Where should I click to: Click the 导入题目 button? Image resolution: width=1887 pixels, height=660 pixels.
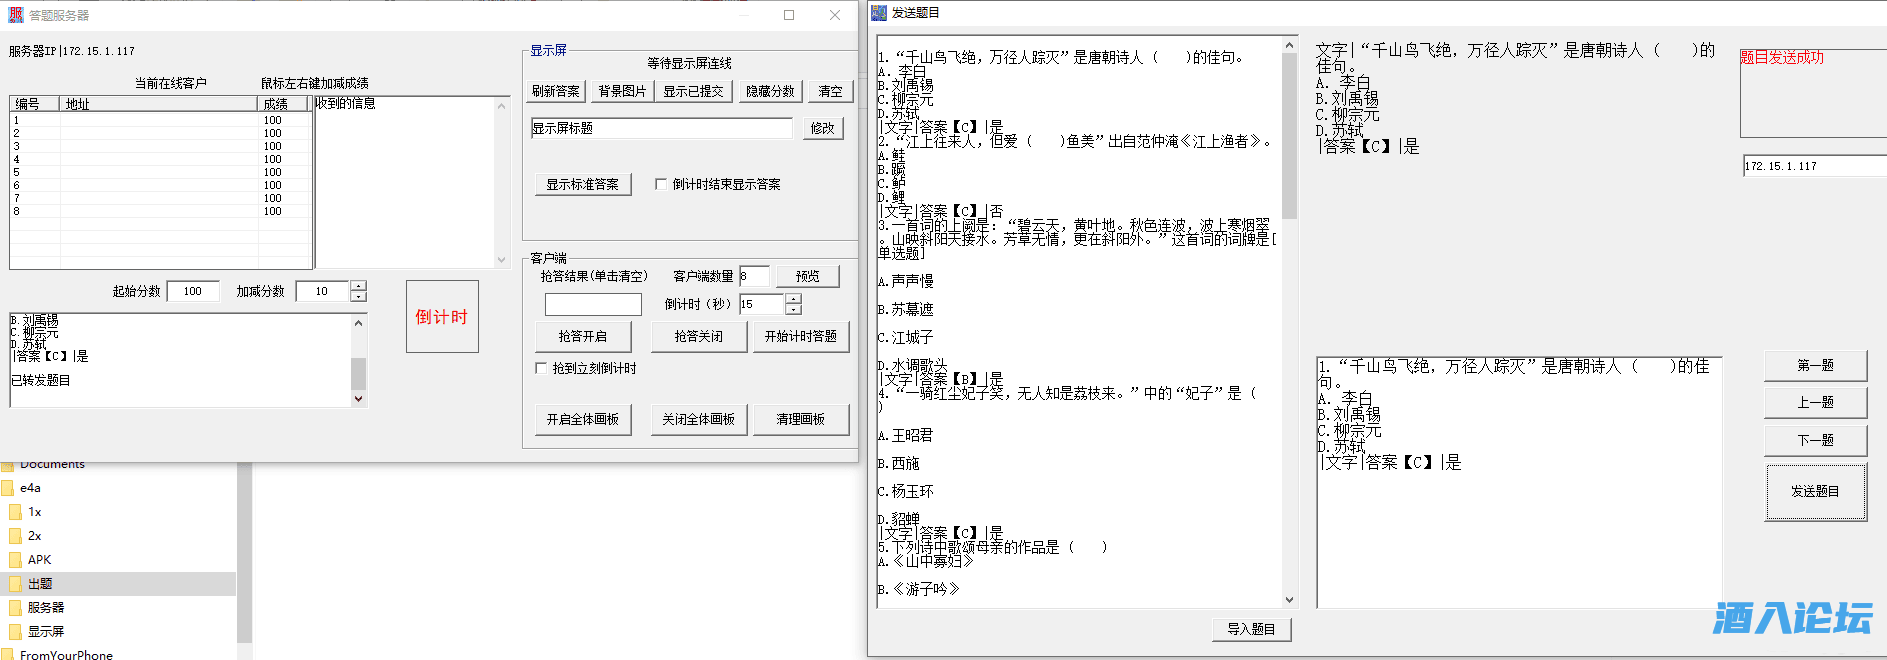(x=1251, y=629)
